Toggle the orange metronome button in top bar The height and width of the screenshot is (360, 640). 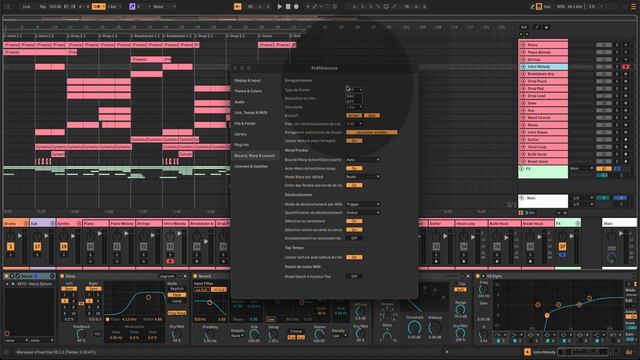[98, 7]
